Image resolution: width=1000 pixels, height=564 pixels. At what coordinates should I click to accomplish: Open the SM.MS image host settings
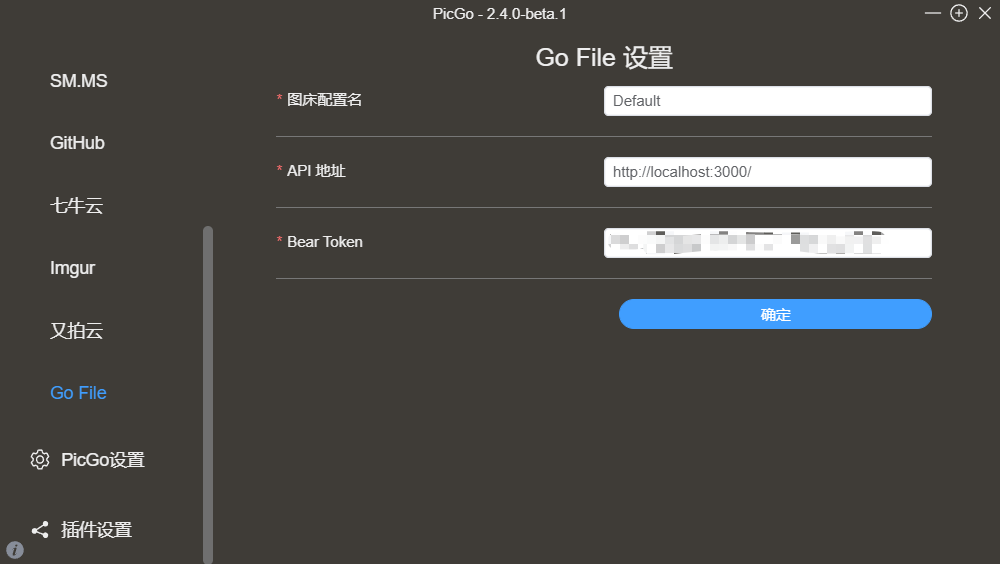pos(78,81)
